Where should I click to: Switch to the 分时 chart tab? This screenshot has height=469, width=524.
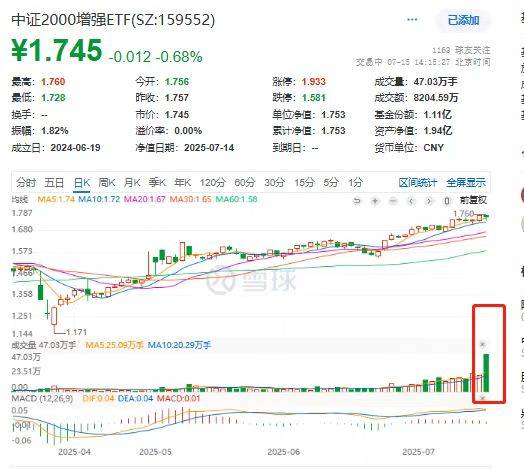point(26,183)
